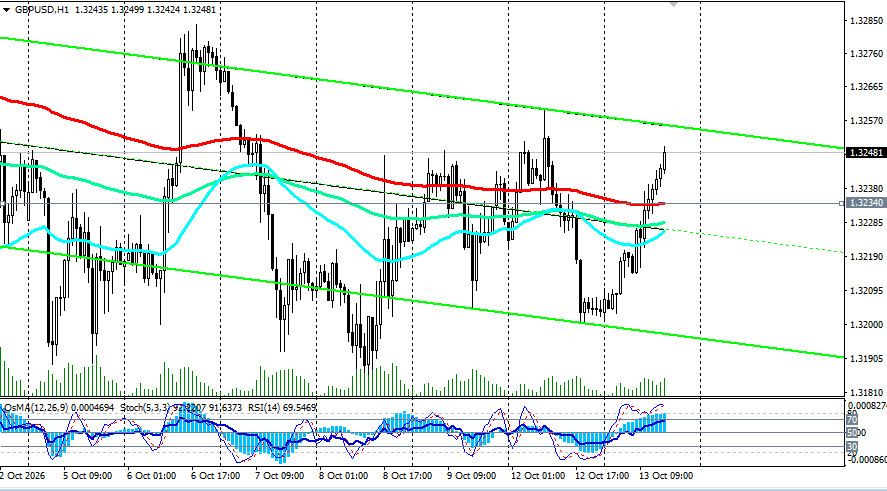Click the RSI(14) 69.5469 indicator label

(x=281, y=407)
